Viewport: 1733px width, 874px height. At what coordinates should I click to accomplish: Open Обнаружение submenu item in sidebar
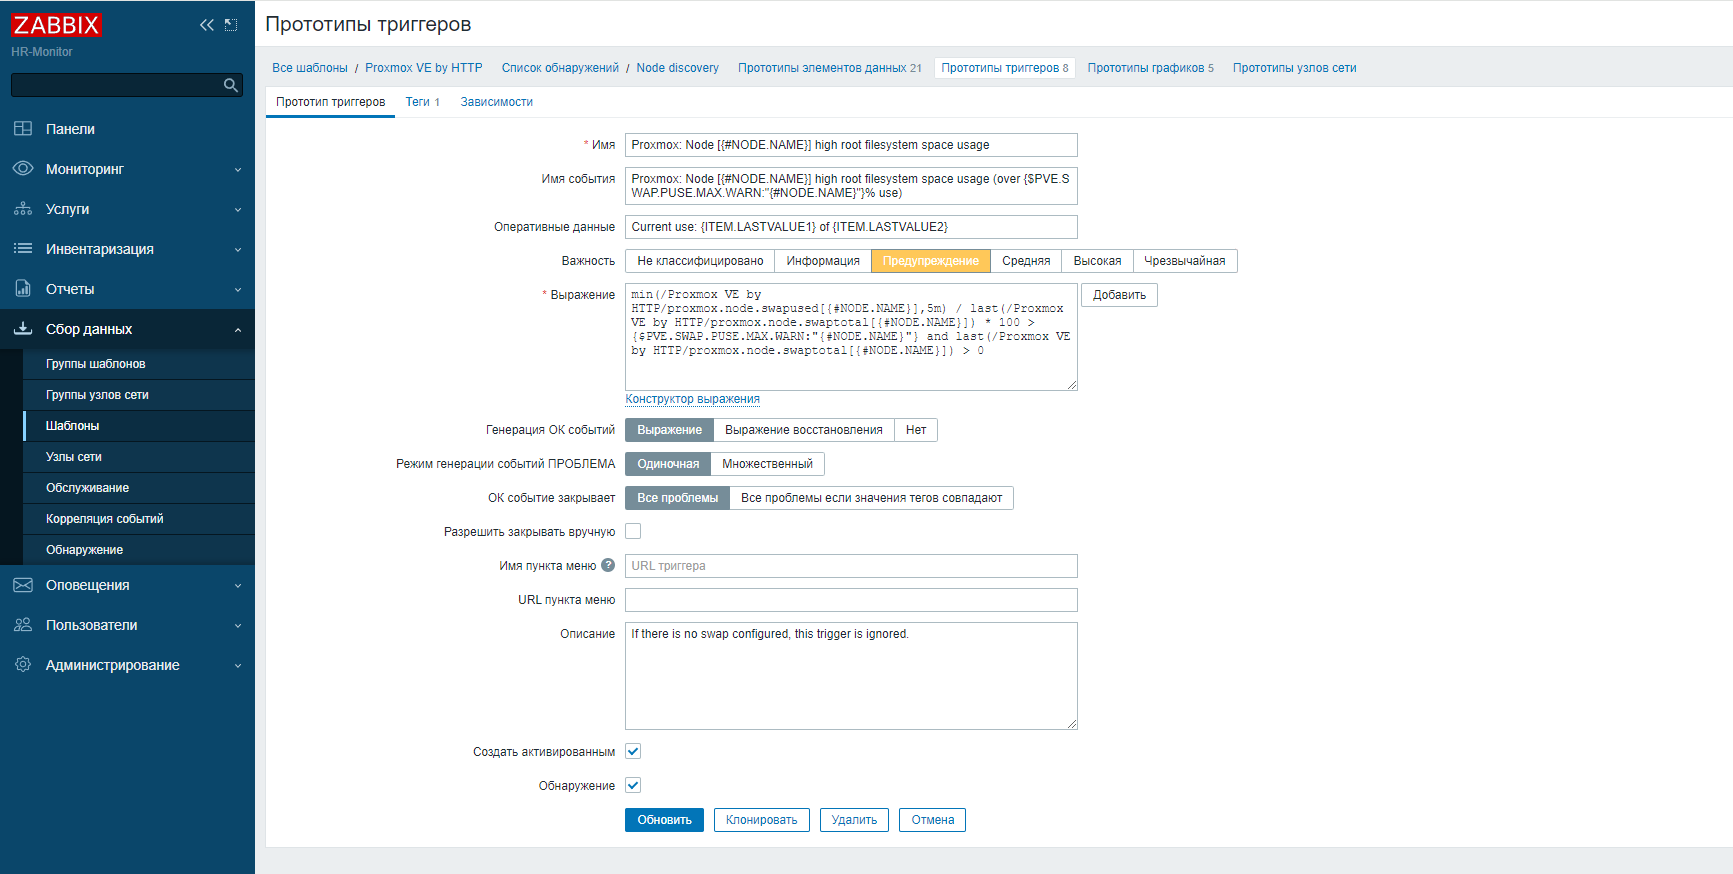tap(138, 550)
